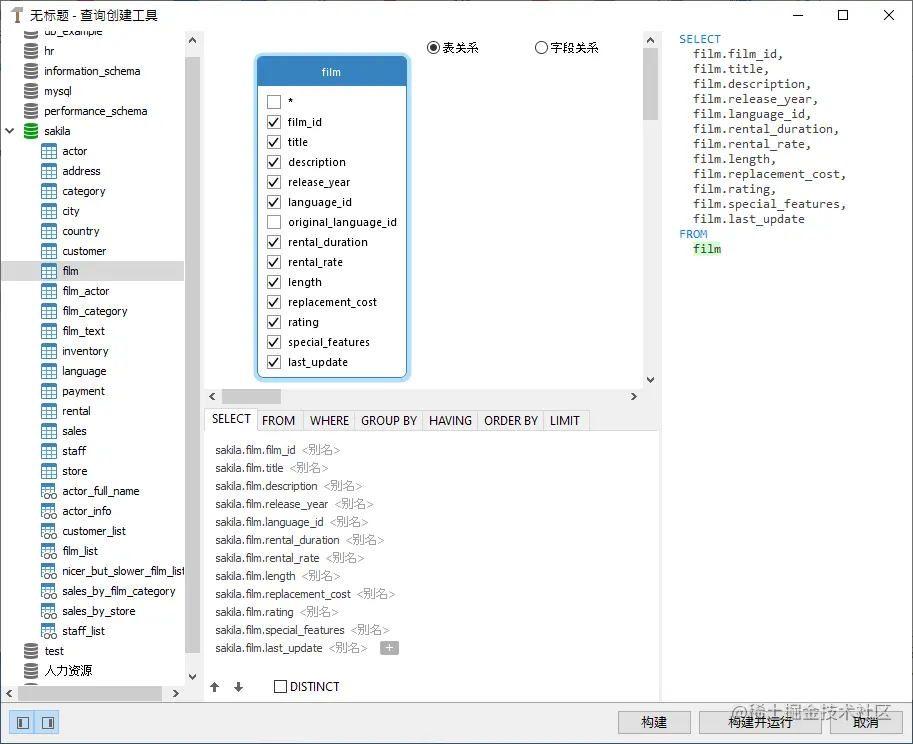The height and width of the screenshot is (744, 913).
Task: Click the actor_info view icon
Action: 49,511
